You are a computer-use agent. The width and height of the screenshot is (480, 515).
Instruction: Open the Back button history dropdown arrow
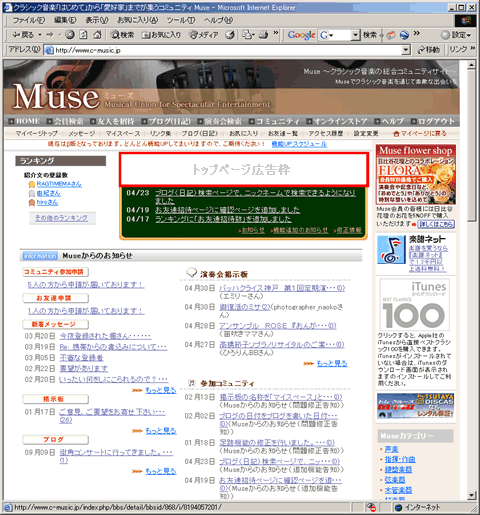click(40, 35)
